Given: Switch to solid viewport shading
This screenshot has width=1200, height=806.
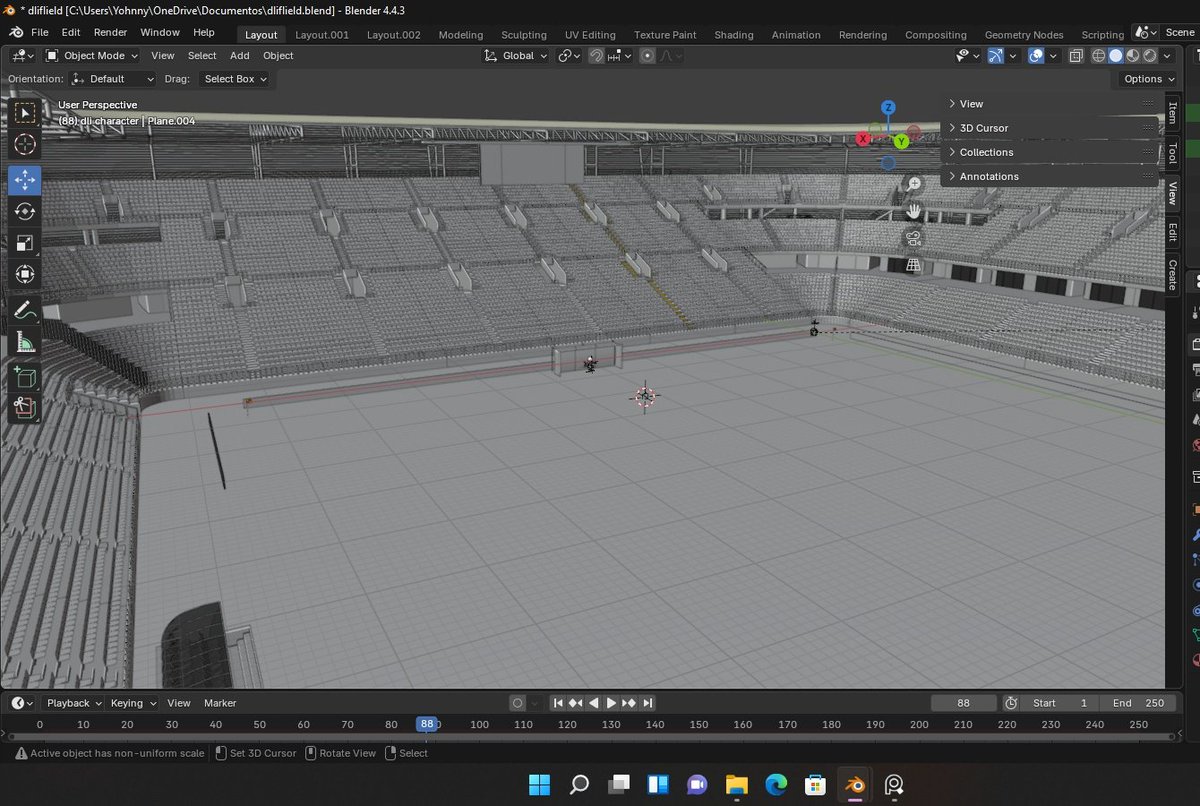Looking at the screenshot, I should point(1116,56).
